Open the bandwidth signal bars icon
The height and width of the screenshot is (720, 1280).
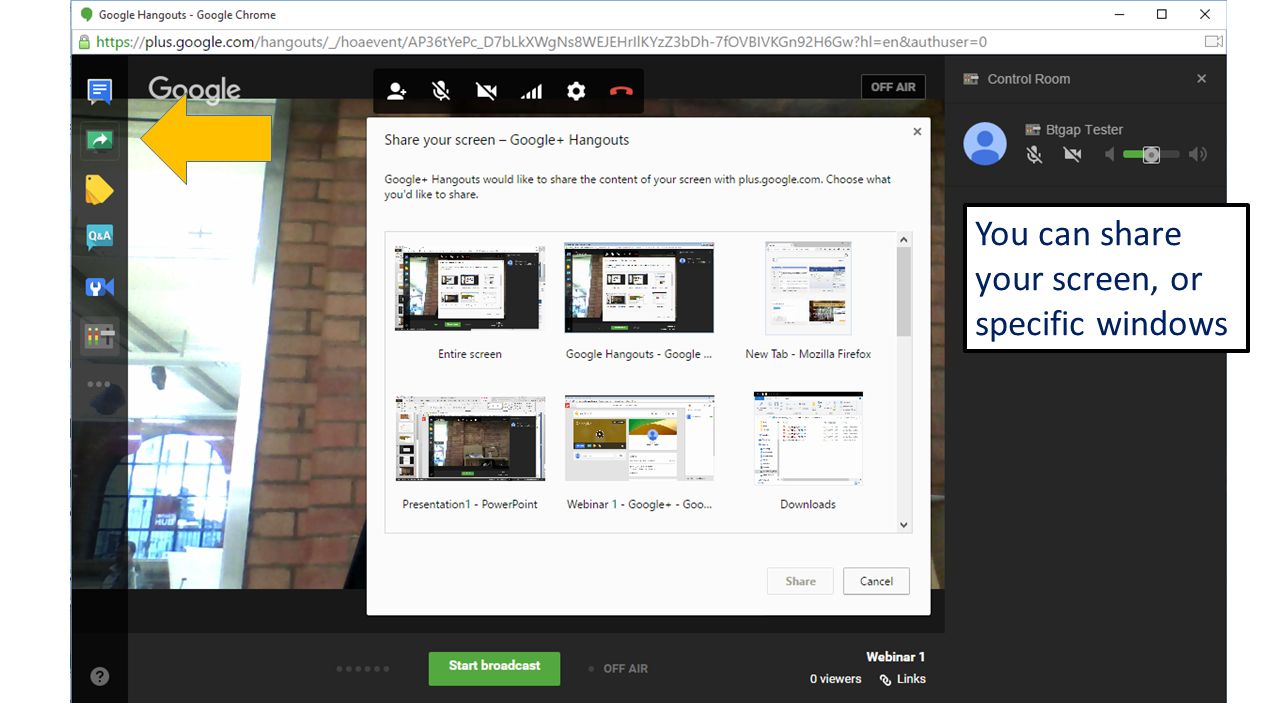click(x=531, y=92)
